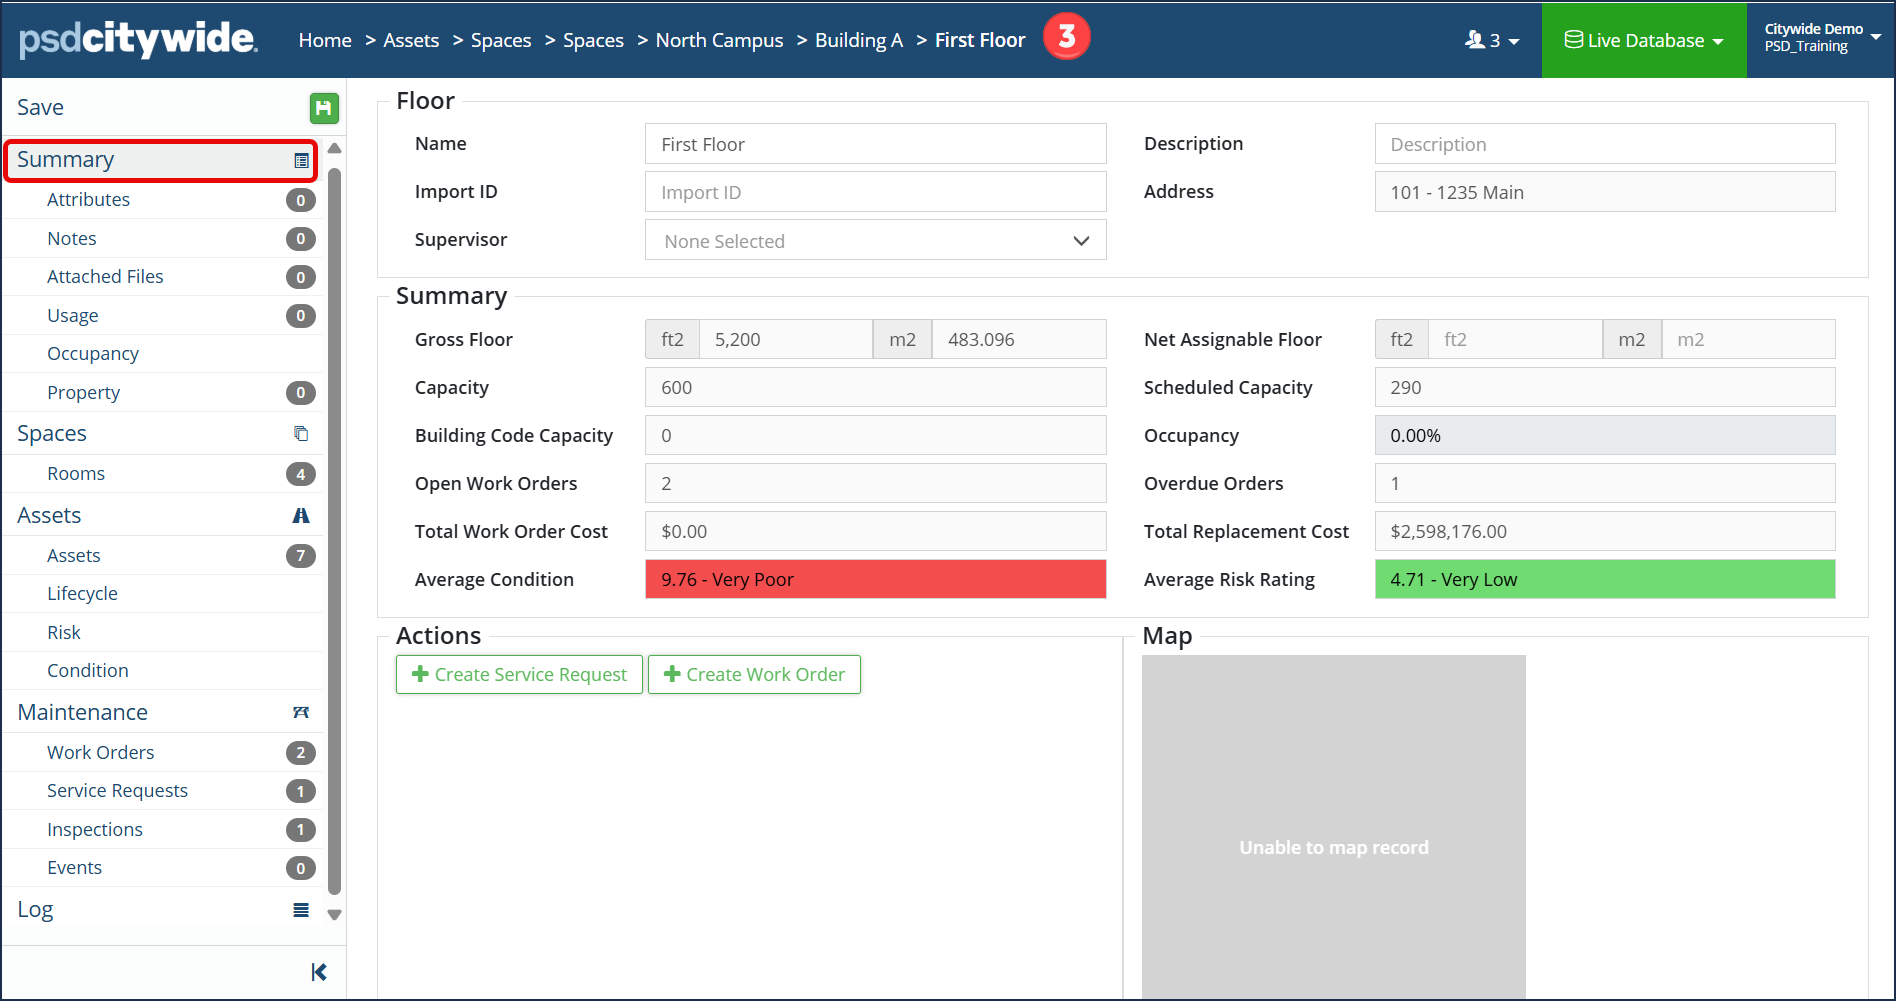The width and height of the screenshot is (1896, 1001).
Task: Click the green Save disk icon
Action: tap(323, 108)
